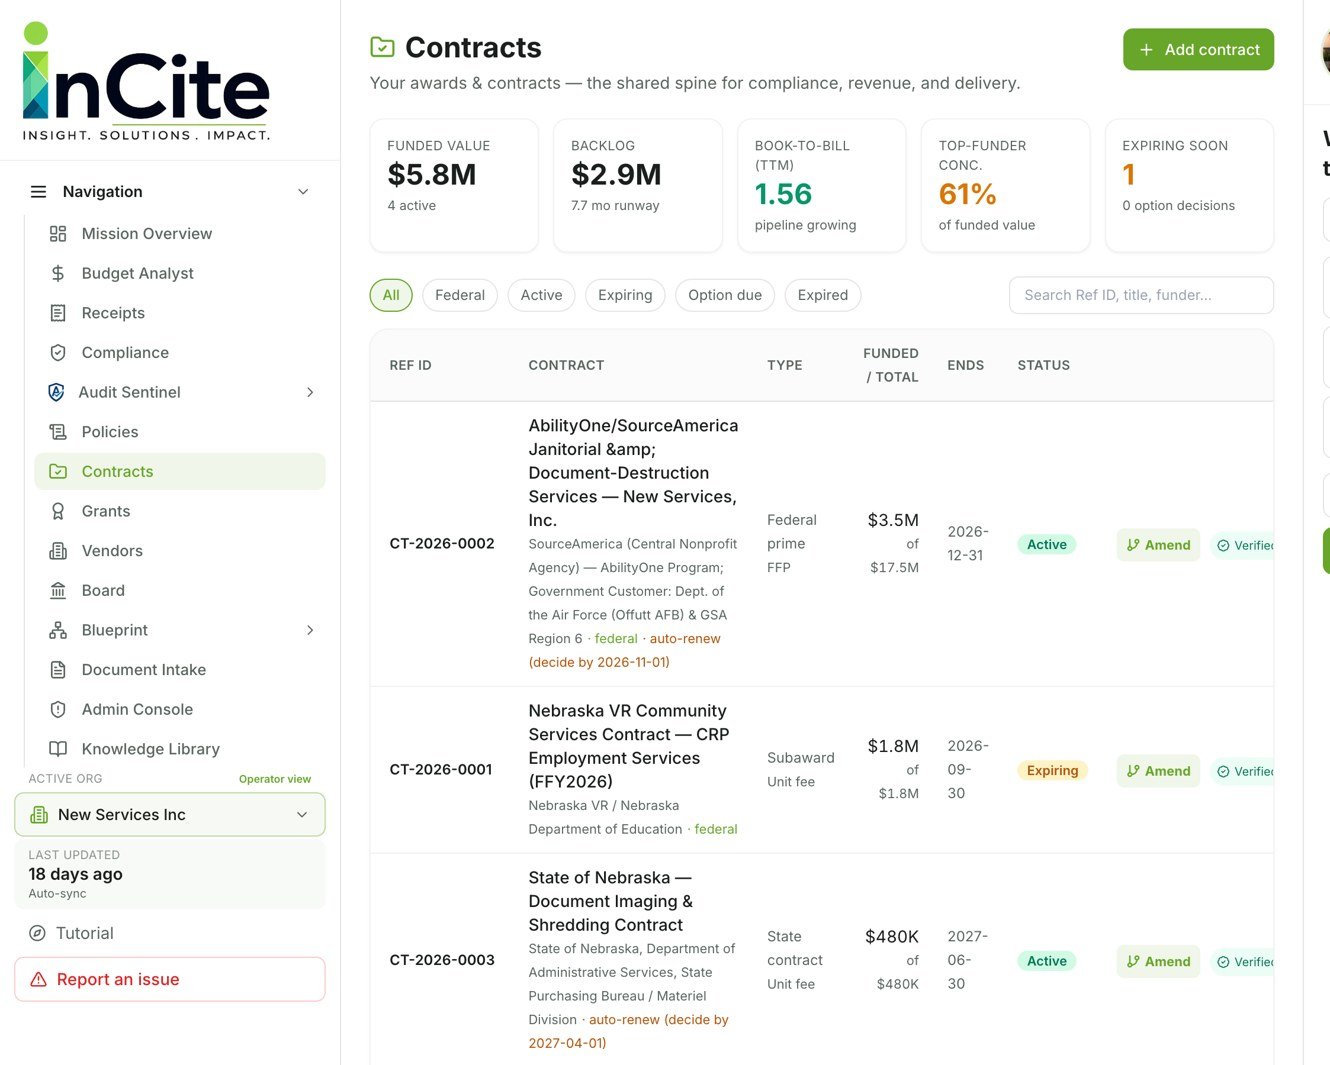Click the Knowledge Library book icon

pyautogui.click(x=58, y=749)
